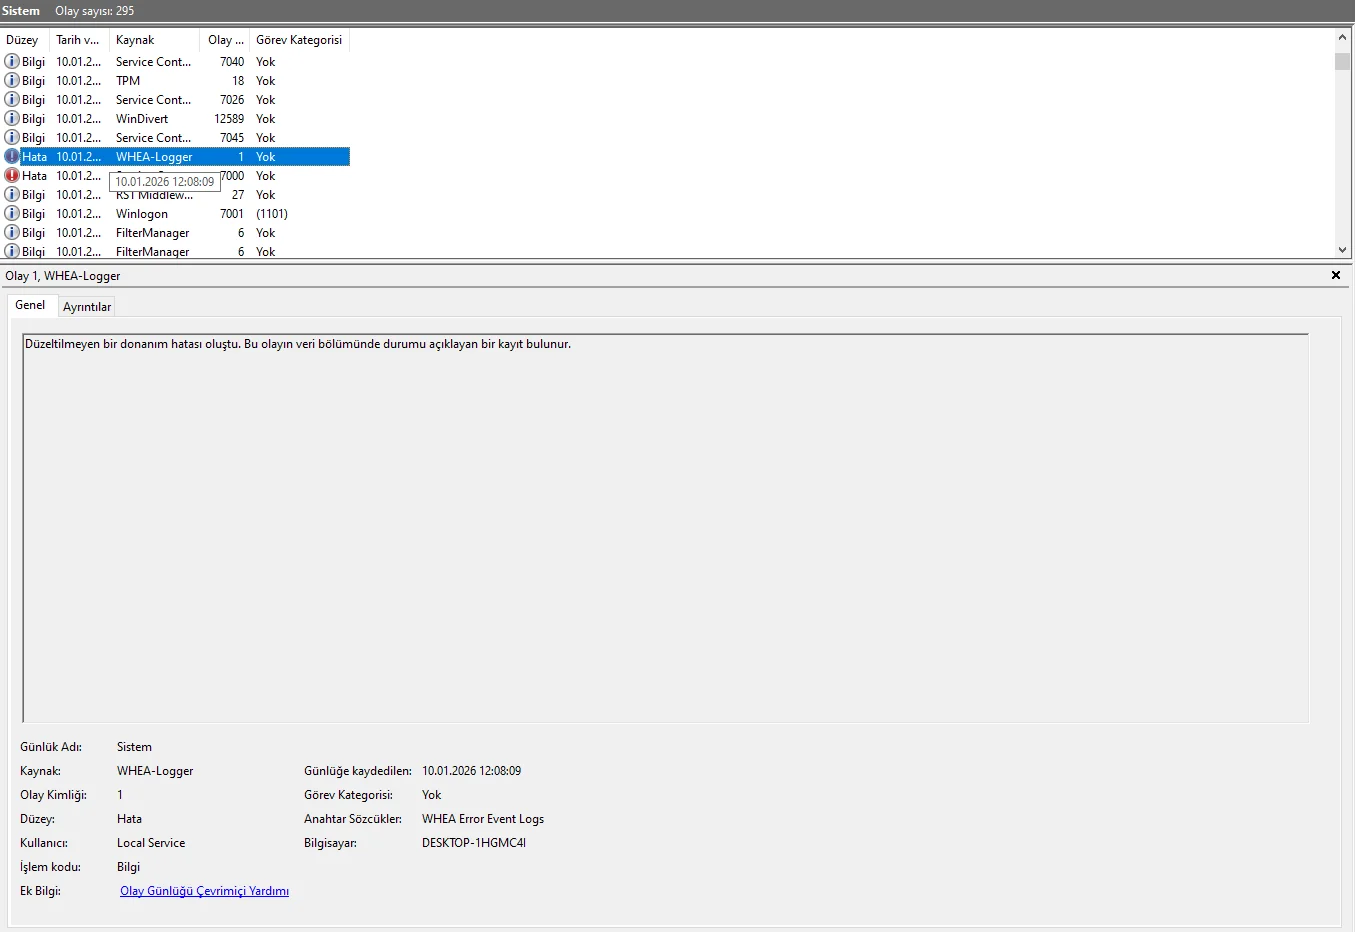The image size is (1356, 932).
Task: Click event ID 7045 in the list
Action: [232, 138]
